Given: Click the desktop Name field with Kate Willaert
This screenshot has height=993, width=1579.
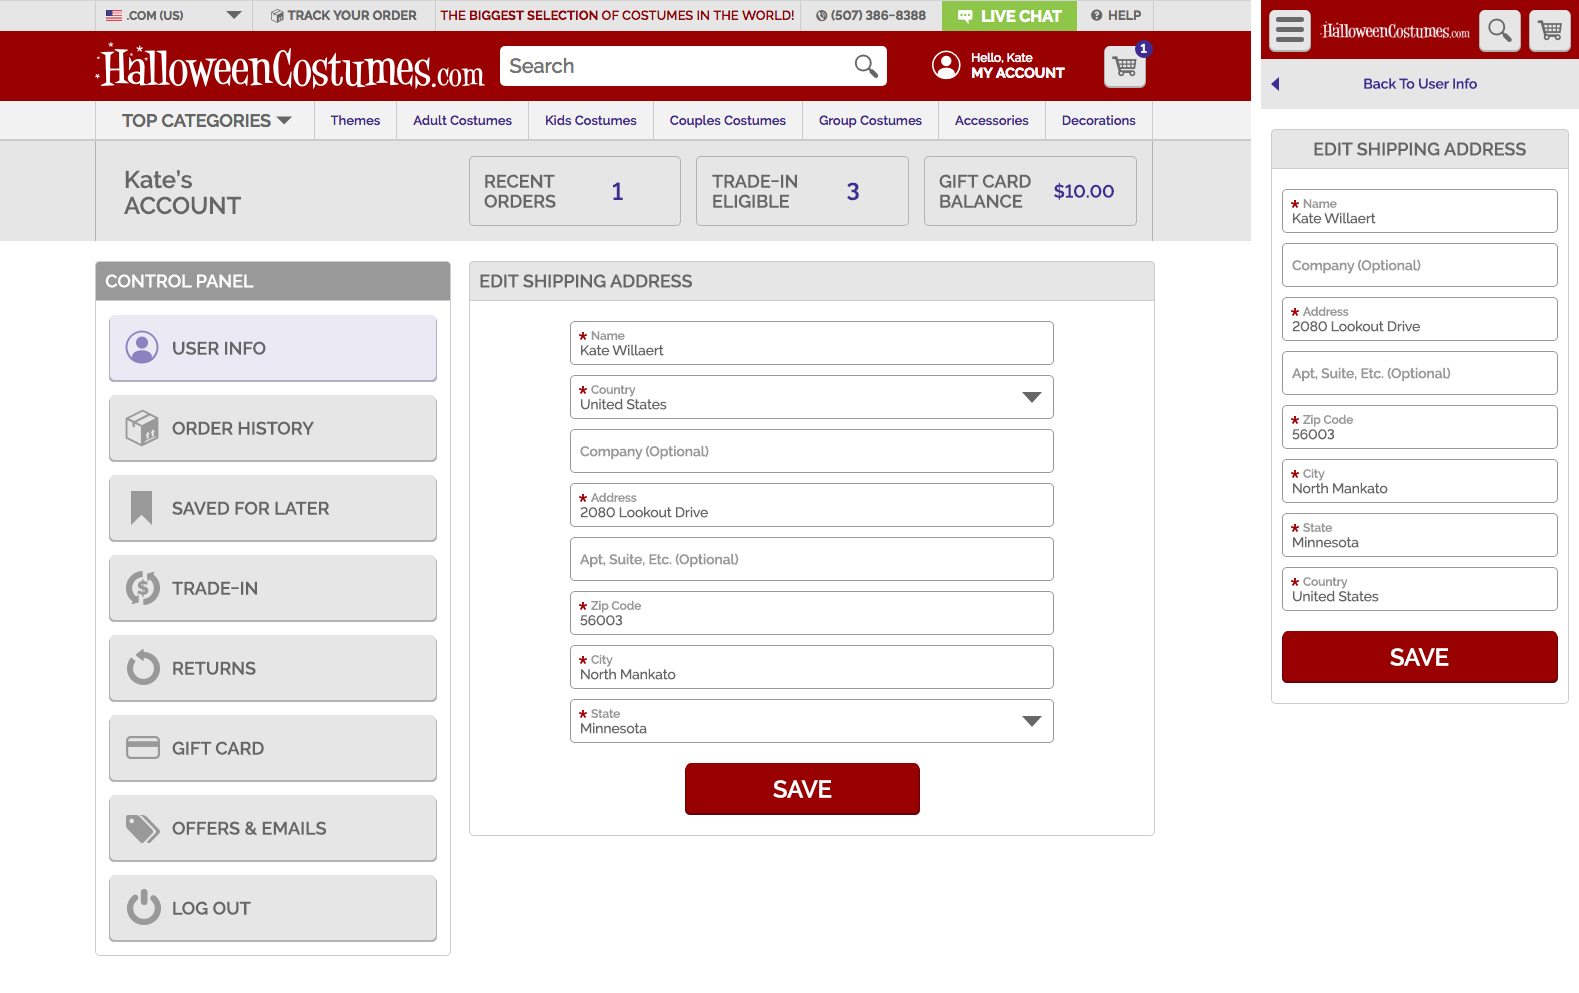Looking at the screenshot, I should pos(811,343).
